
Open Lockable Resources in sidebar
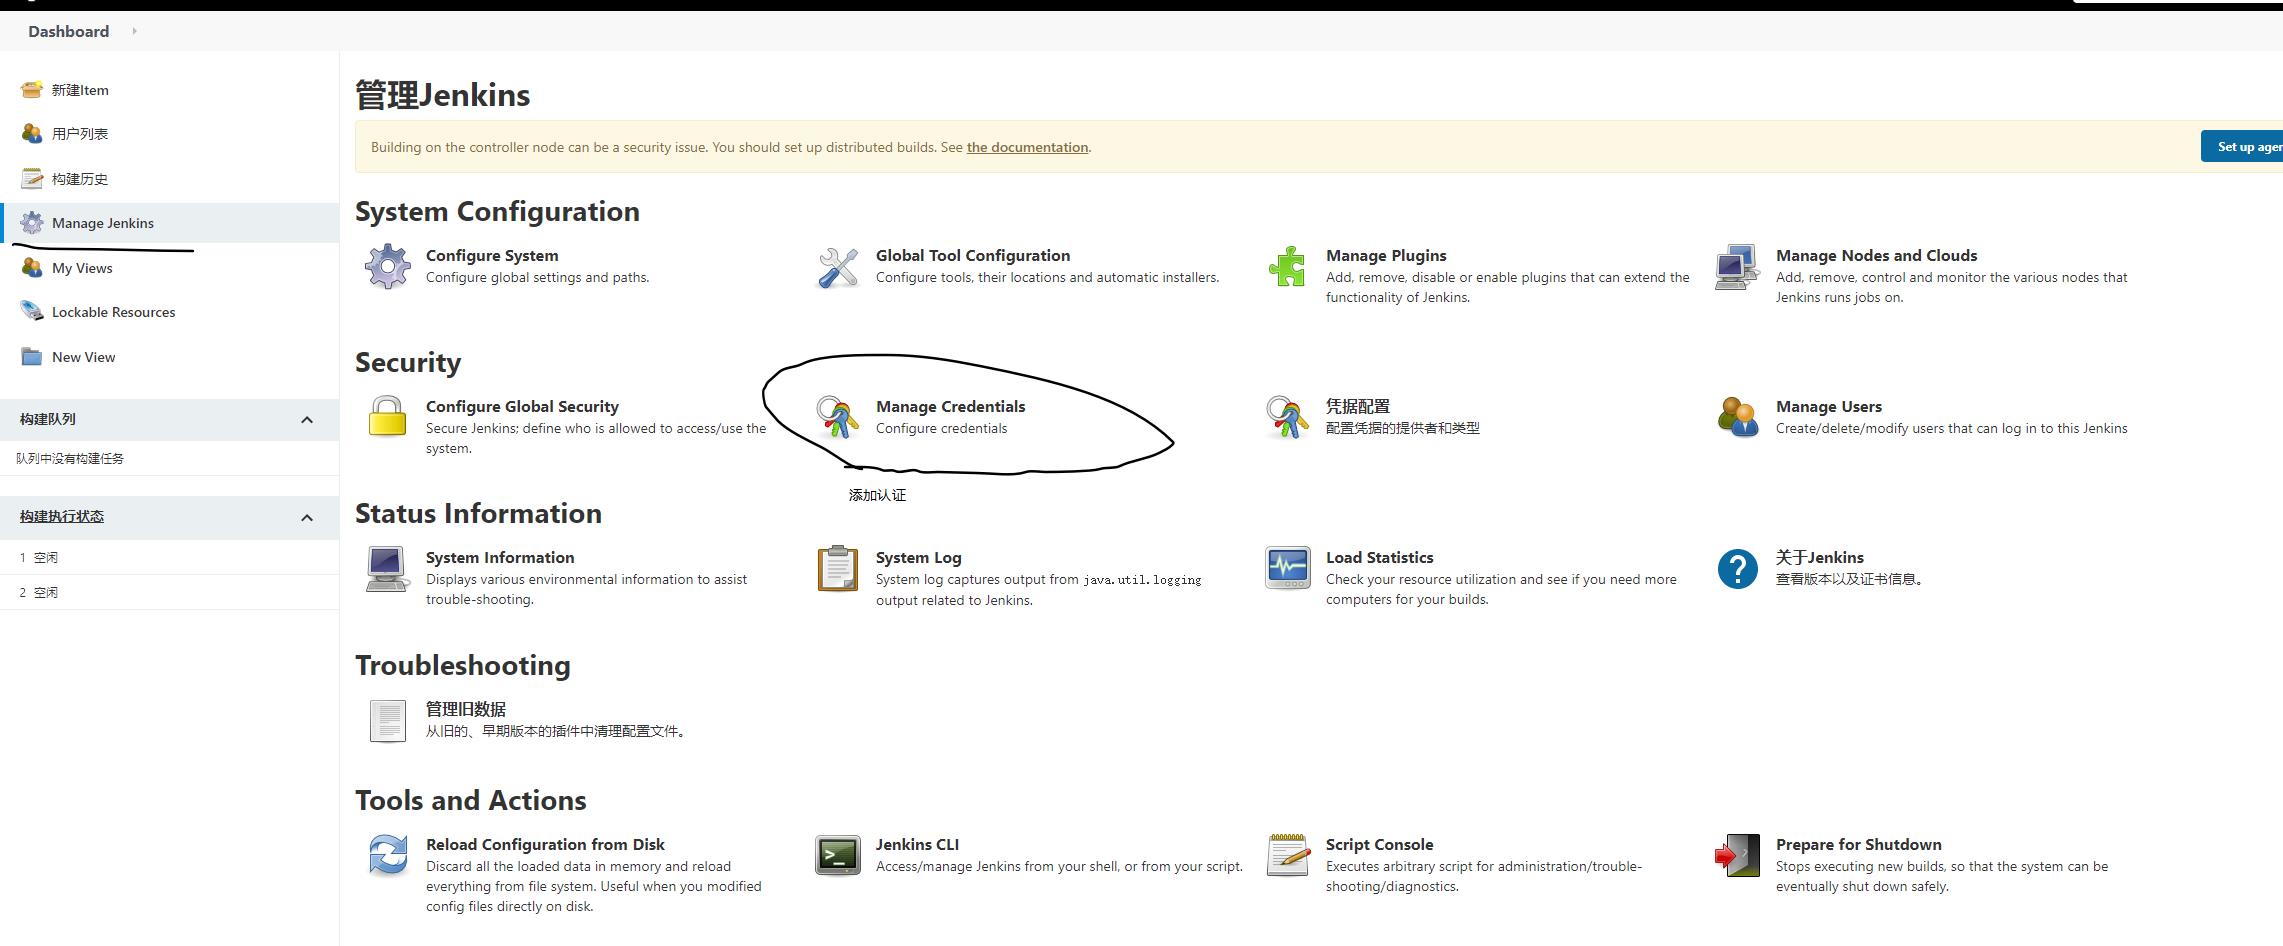(x=113, y=312)
